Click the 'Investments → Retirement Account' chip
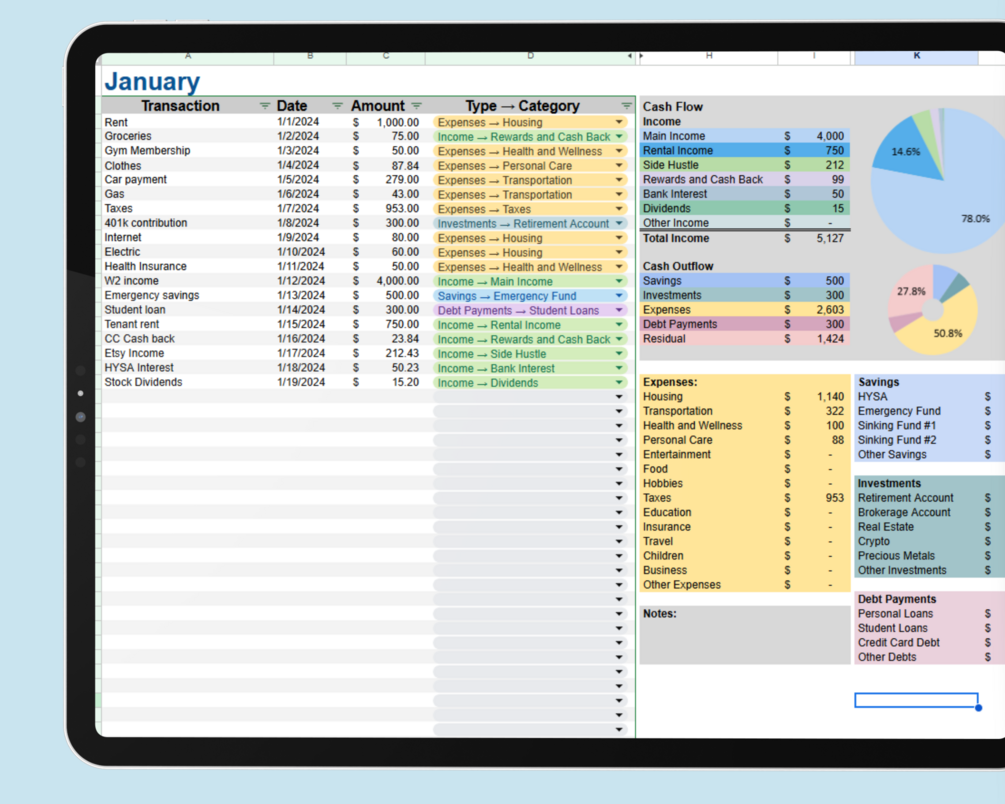The width and height of the screenshot is (1005, 804). (530, 223)
